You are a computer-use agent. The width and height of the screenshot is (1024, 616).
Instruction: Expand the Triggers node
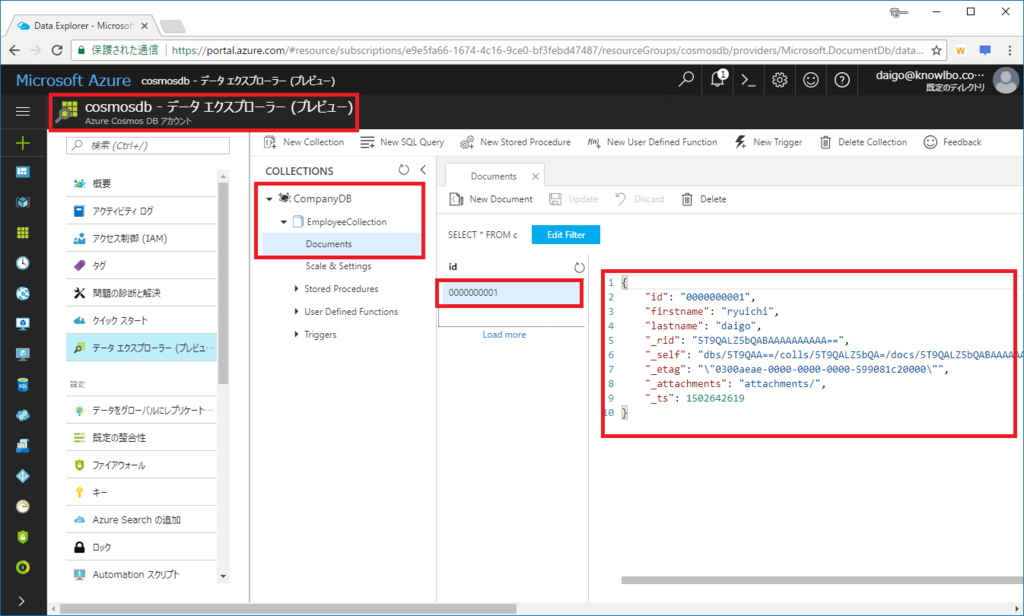click(x=296, y=334)
